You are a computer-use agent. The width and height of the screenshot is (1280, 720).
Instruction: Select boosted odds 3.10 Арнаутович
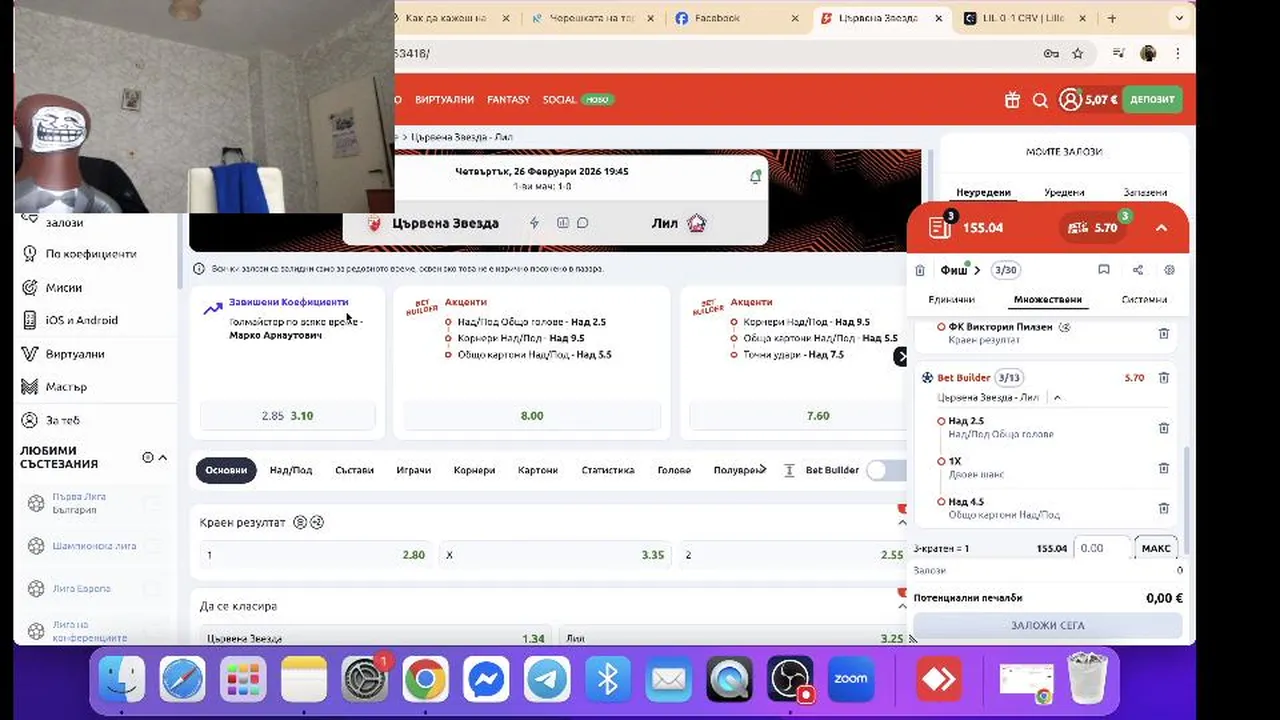point(287,416)
